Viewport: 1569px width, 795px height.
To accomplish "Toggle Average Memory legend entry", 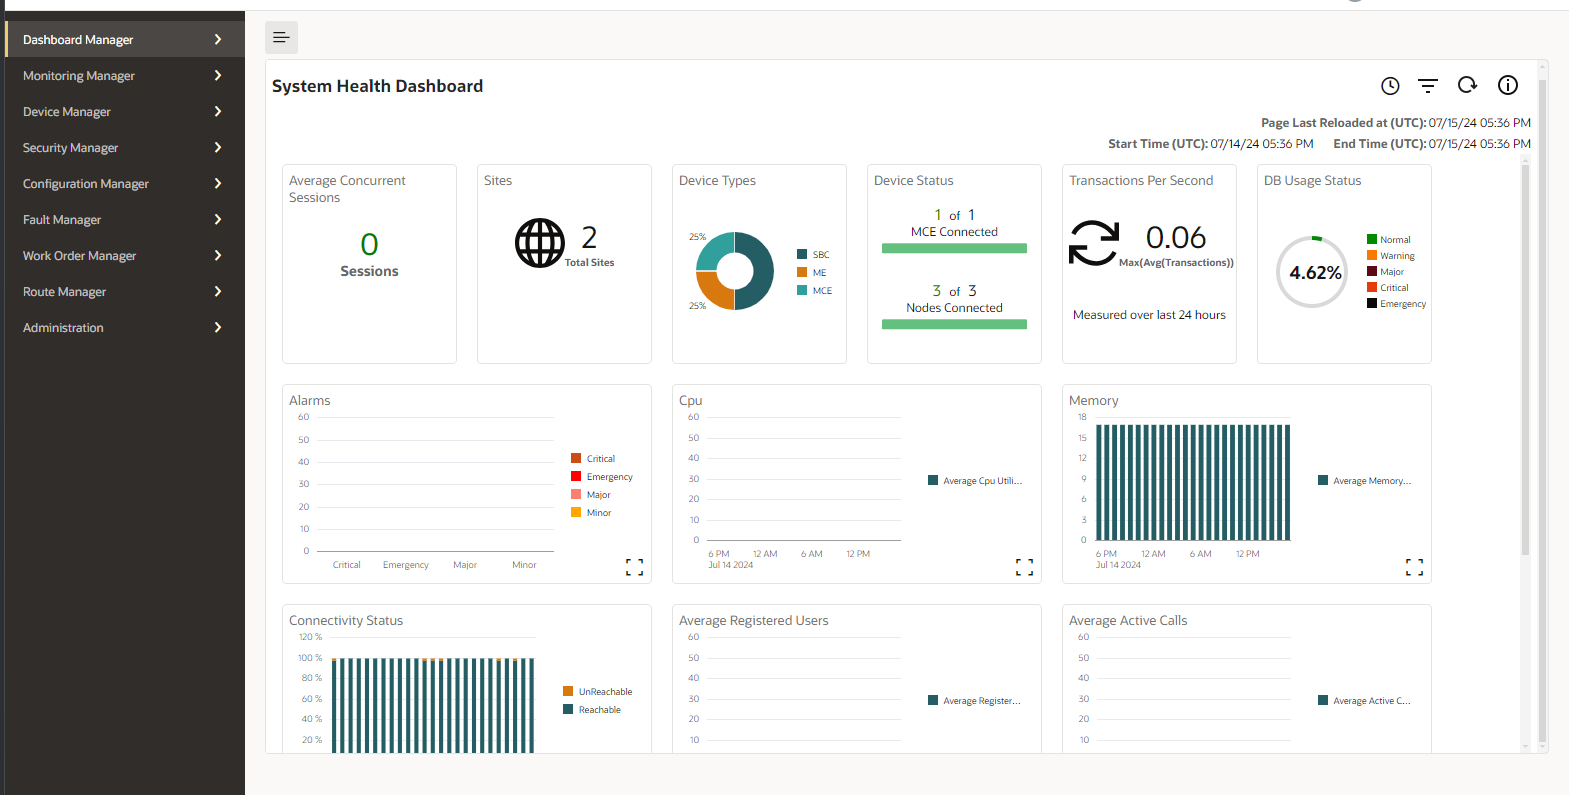I will click(x=1365, y=480).
